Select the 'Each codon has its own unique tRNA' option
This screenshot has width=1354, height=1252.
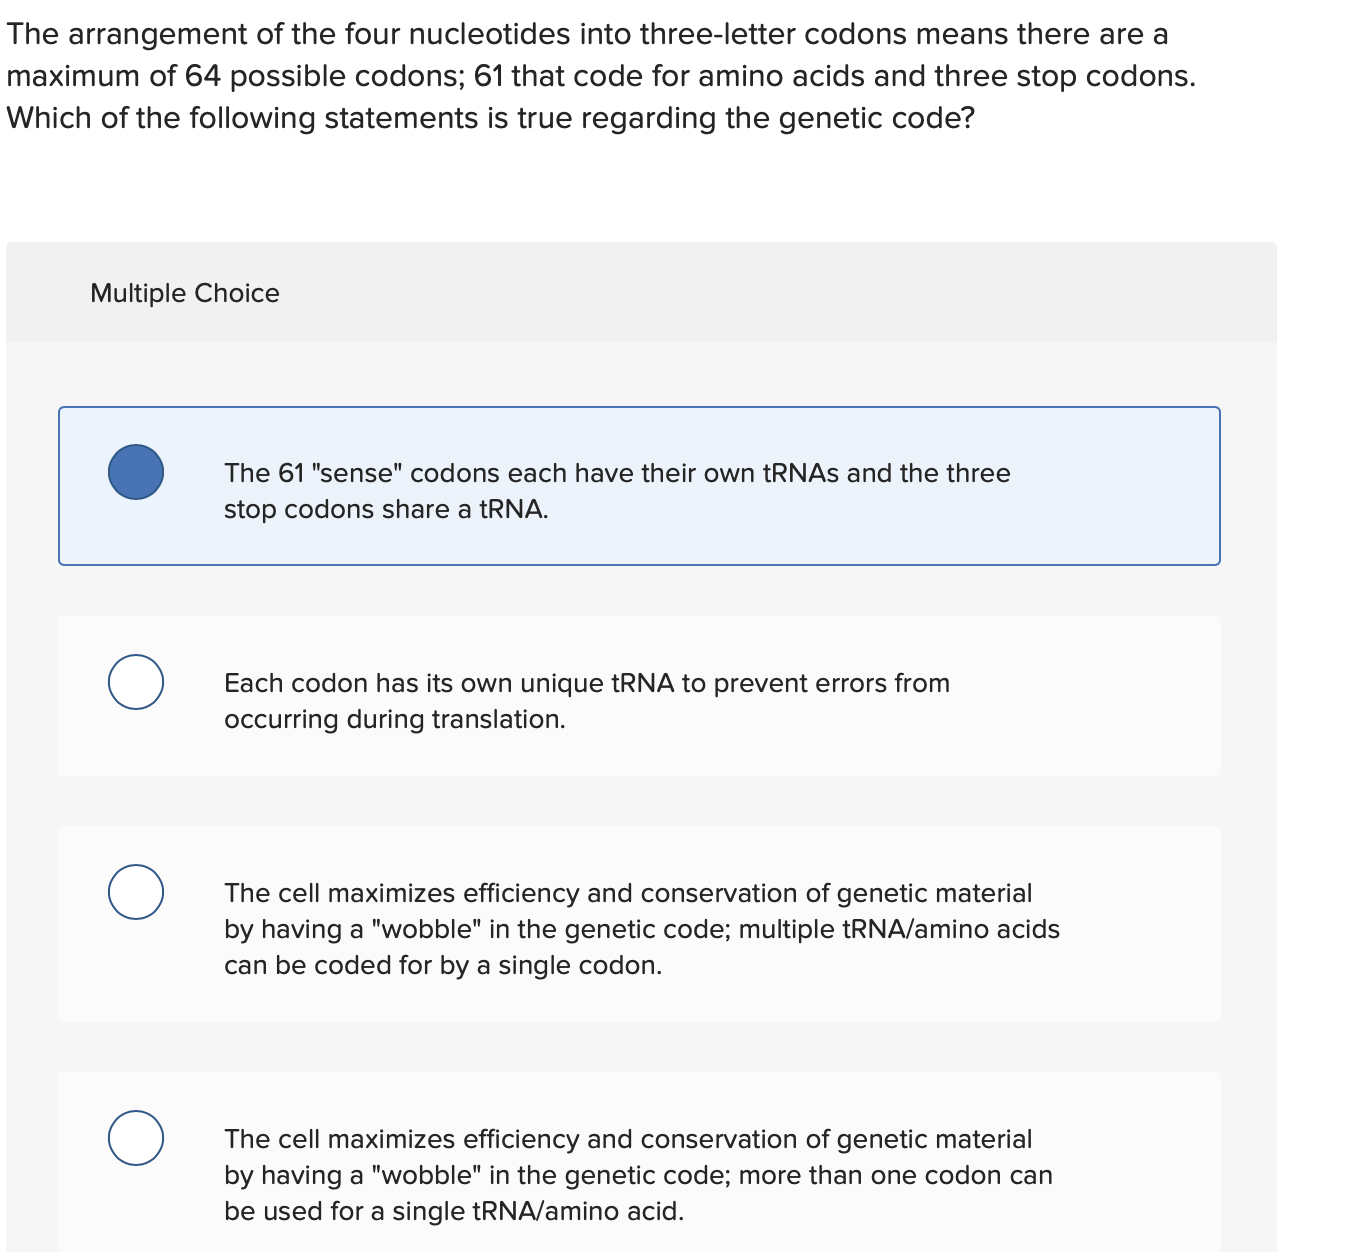coord(135,682)
